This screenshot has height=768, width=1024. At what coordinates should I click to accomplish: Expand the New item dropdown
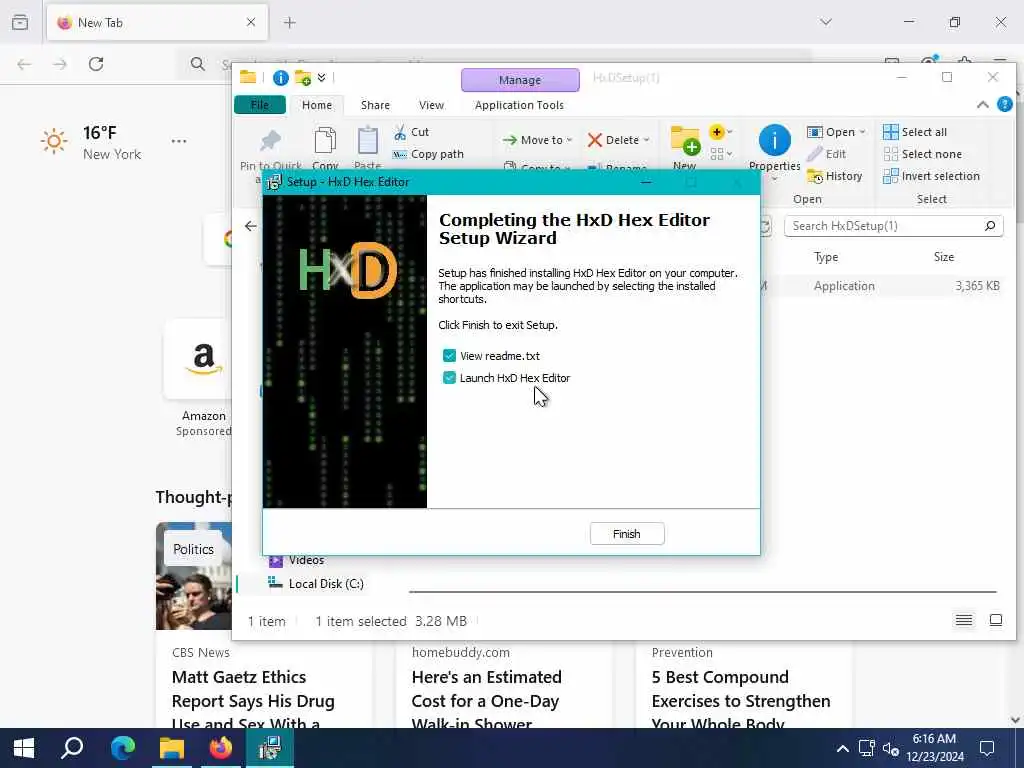pyautogui.click(x=720, y=132)
